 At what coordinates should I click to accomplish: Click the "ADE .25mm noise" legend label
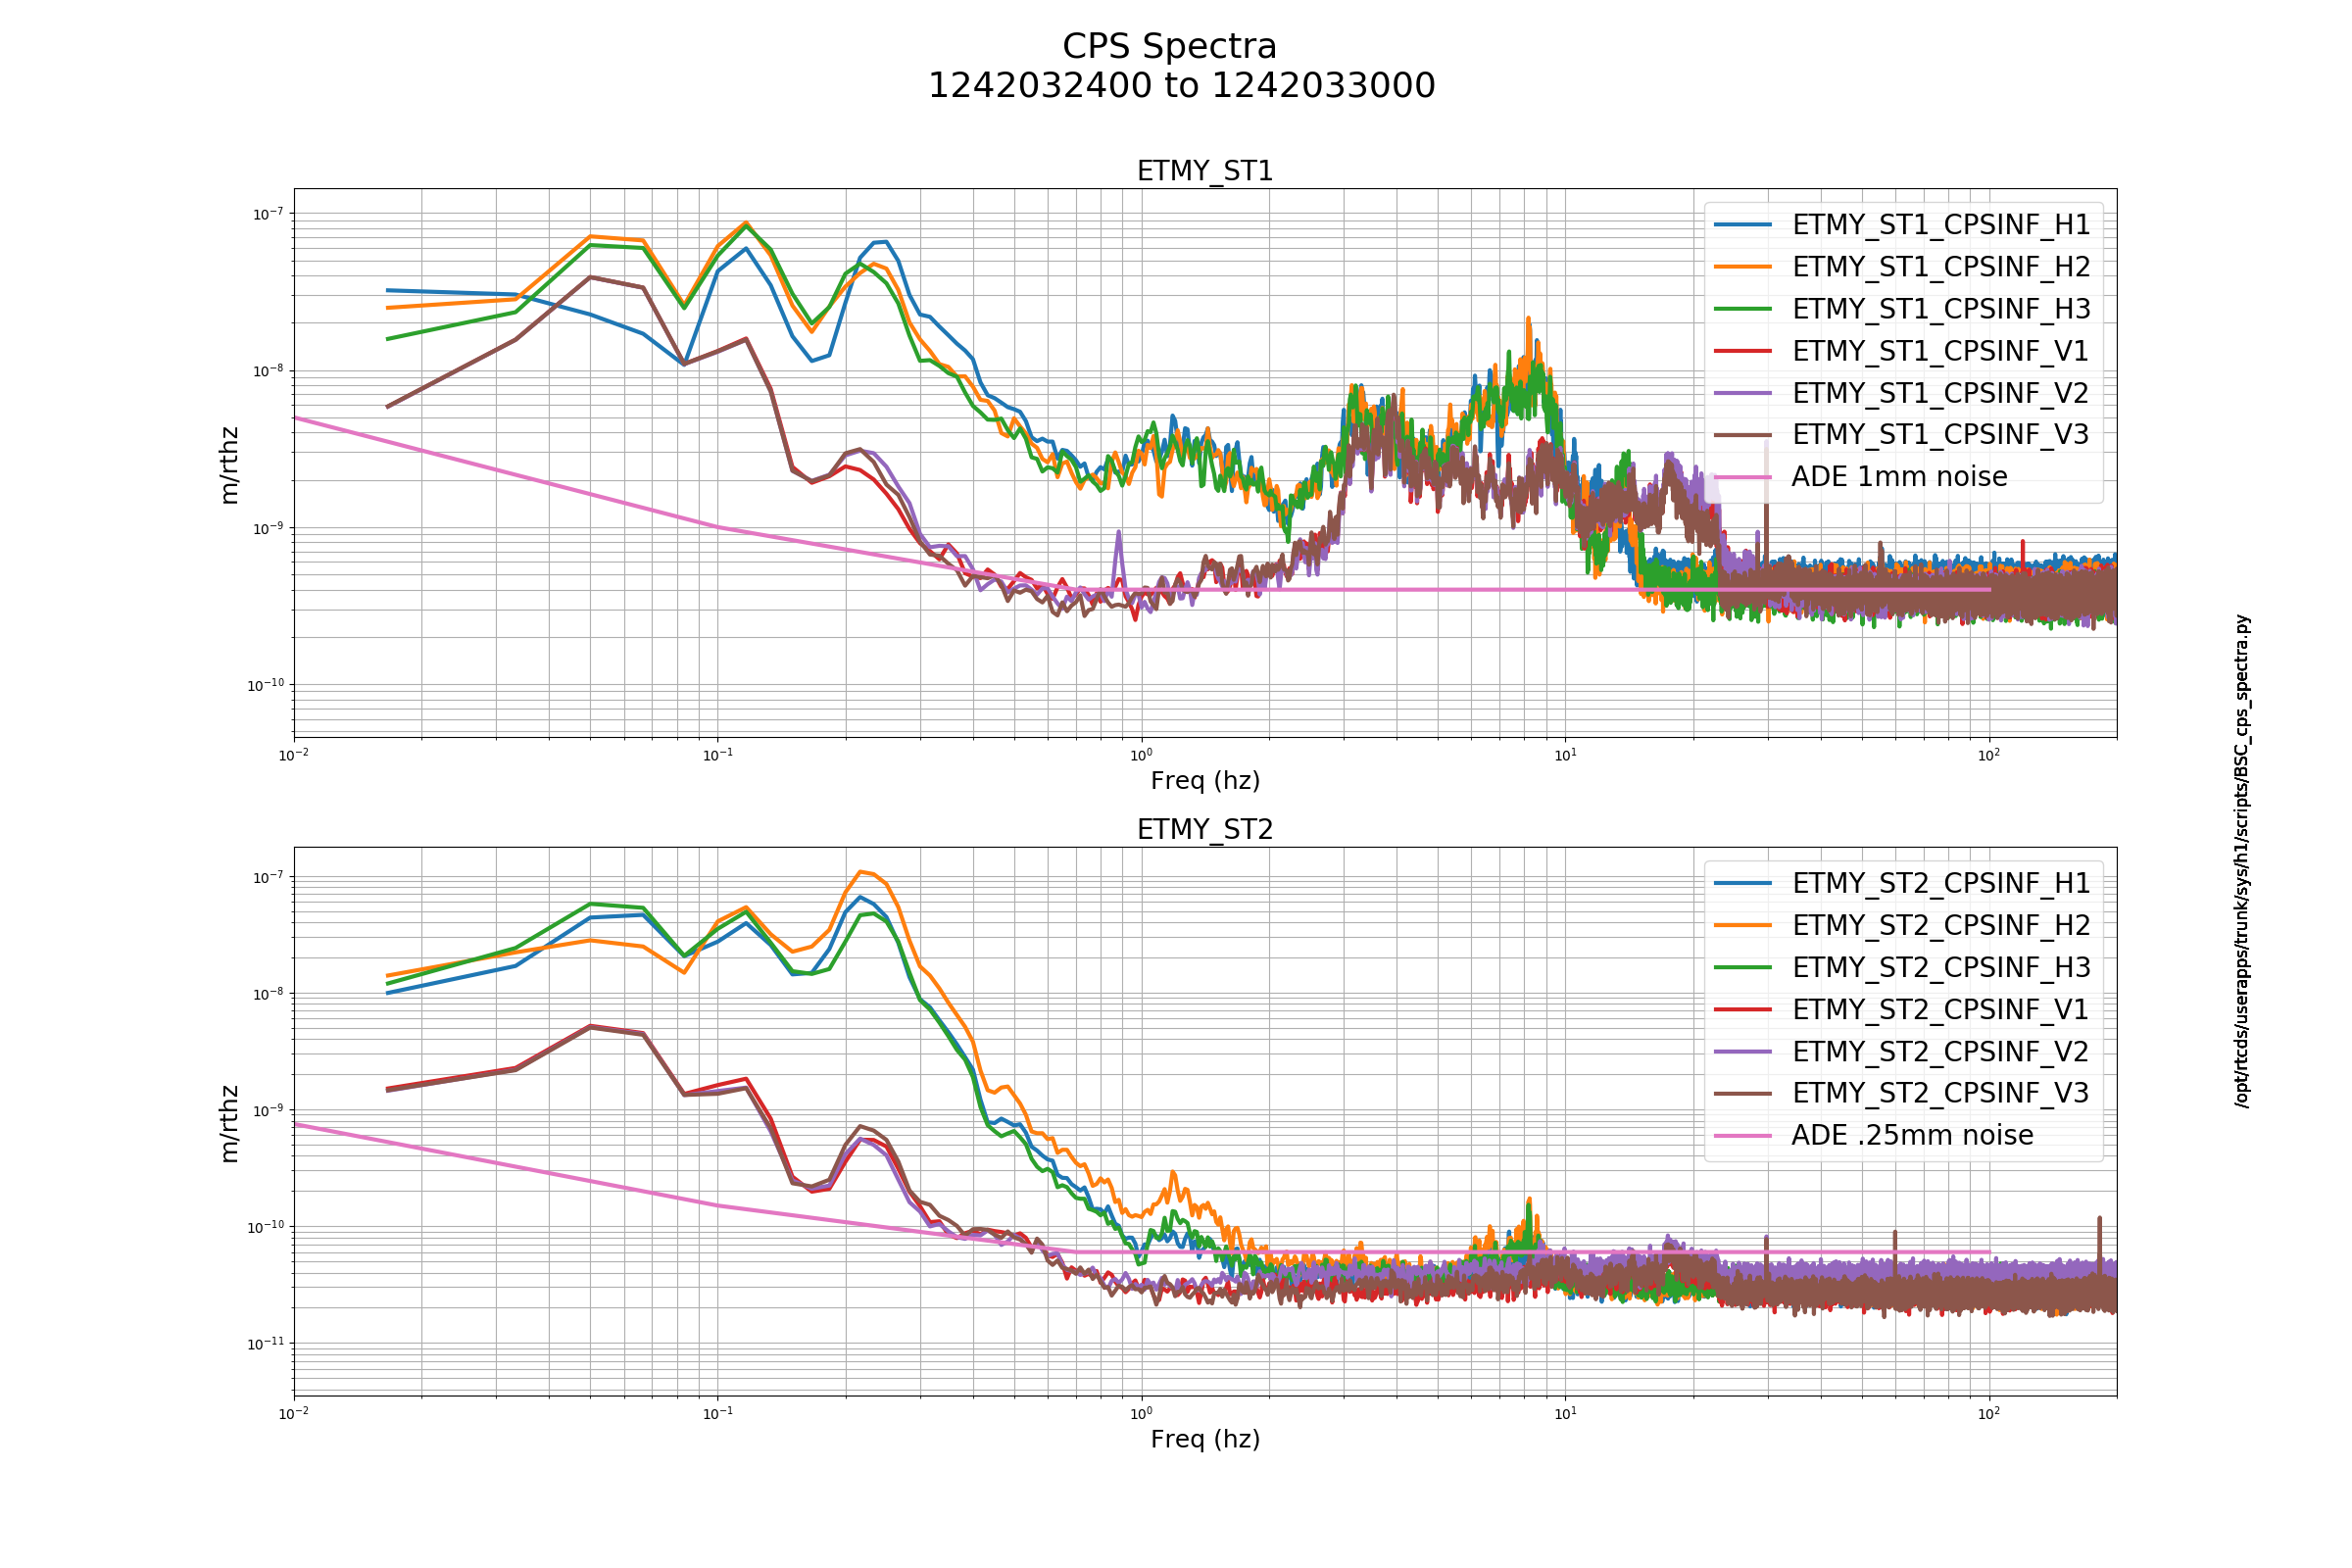tap(1912, 1135)
